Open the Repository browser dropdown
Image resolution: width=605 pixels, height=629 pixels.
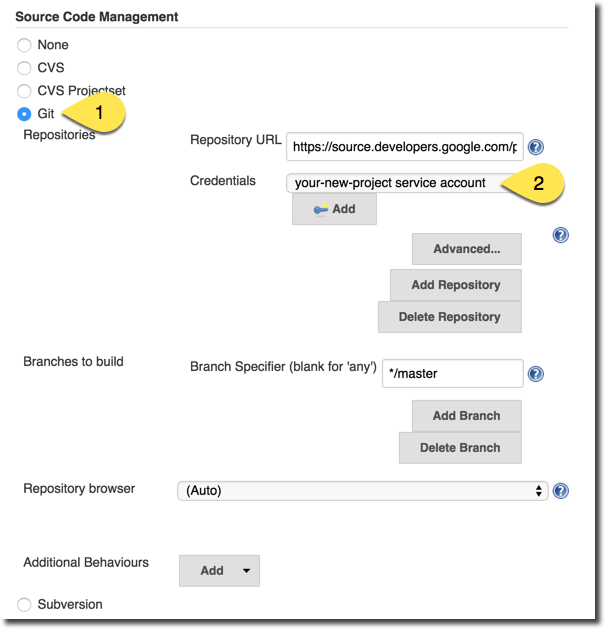(363, 491)
